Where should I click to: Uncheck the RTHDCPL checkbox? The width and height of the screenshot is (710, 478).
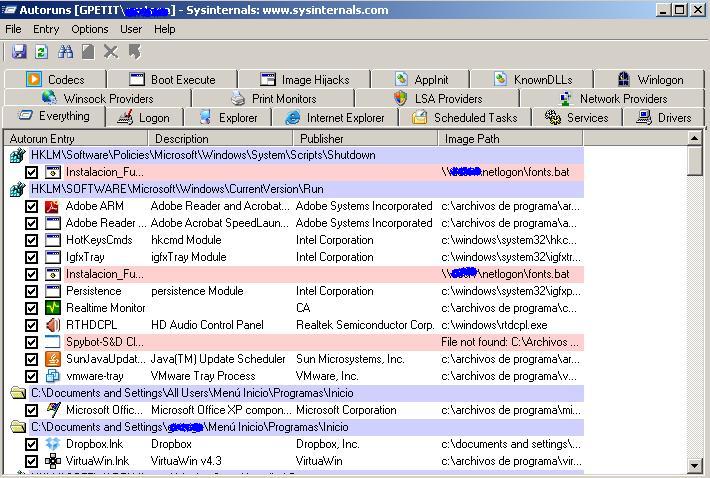[31, 325]
